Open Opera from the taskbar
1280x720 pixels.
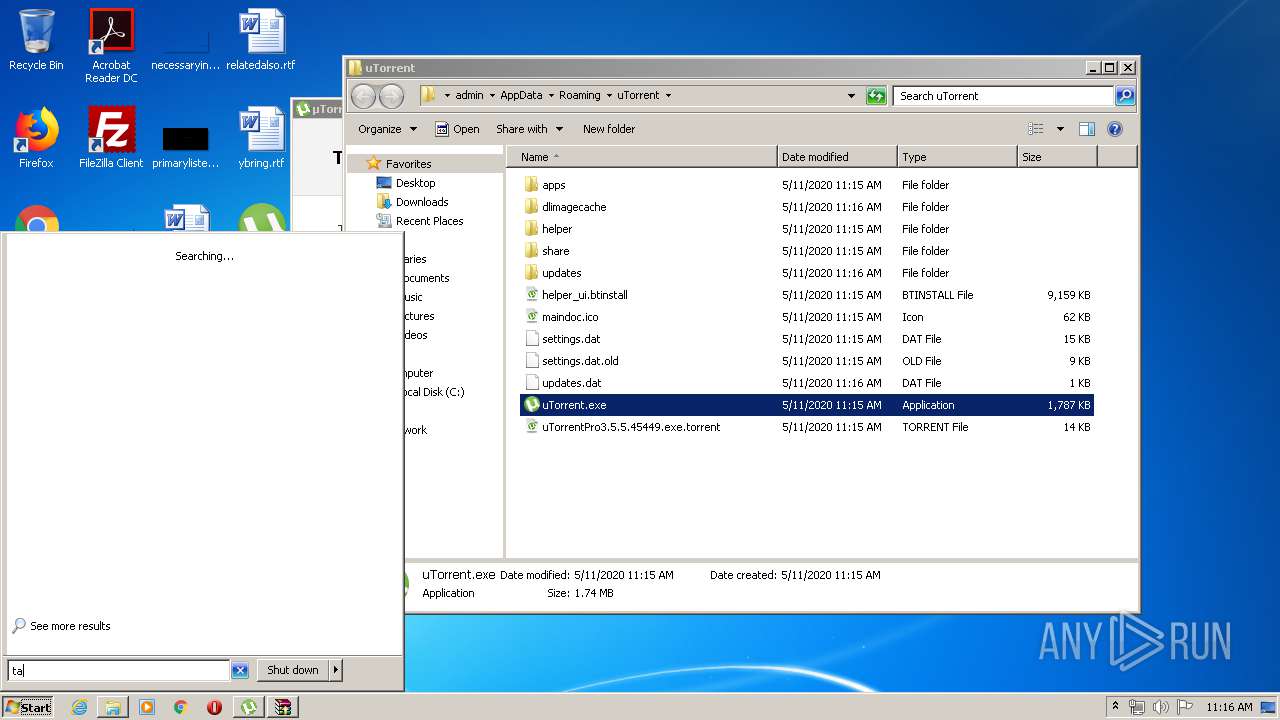point(214,707)
